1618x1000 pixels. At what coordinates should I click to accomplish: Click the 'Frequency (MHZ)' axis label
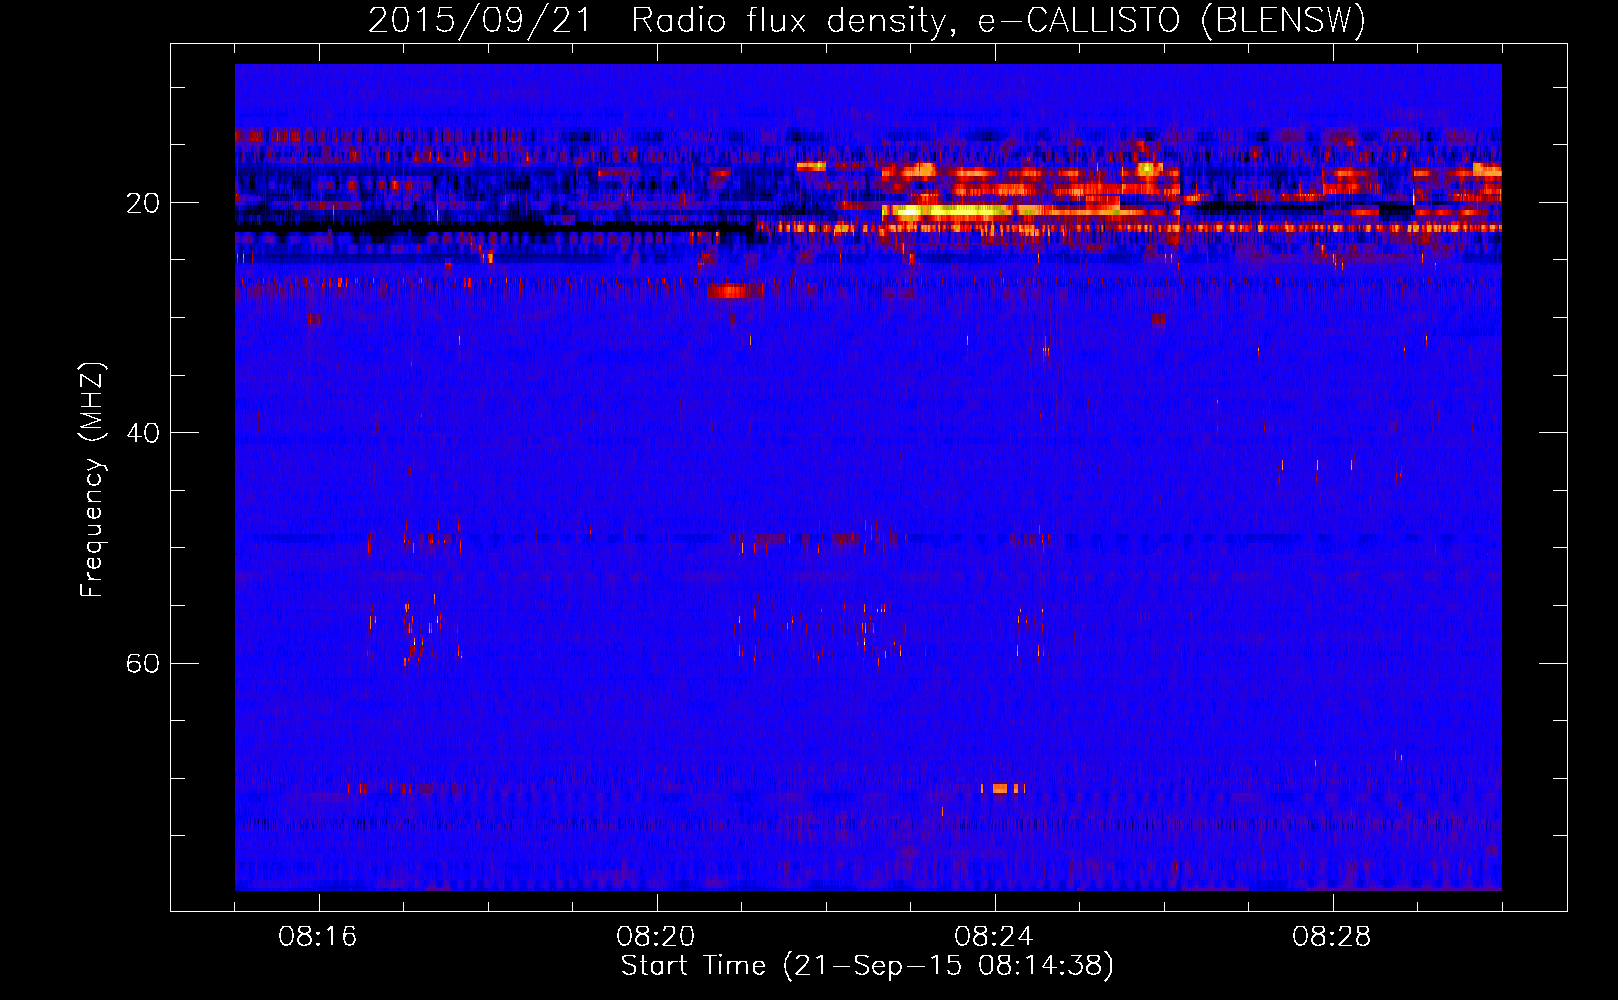point(92,480)
